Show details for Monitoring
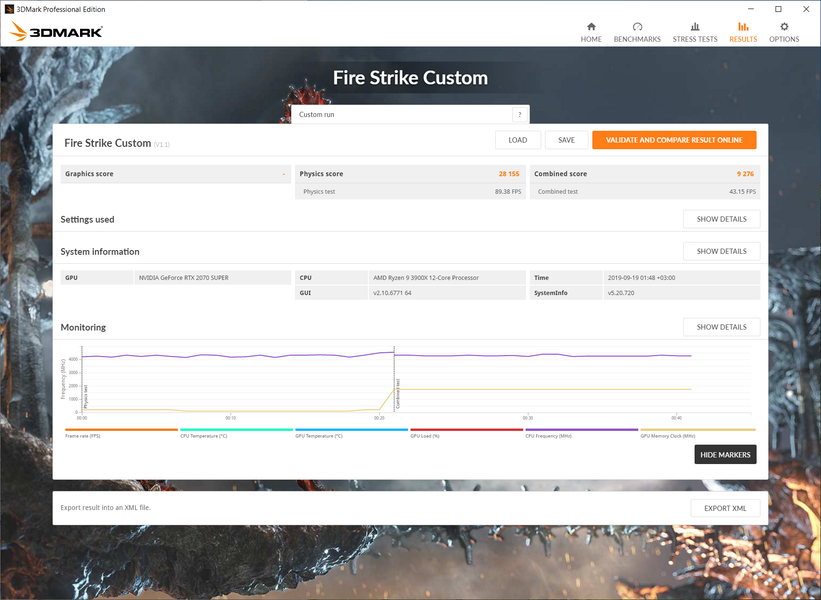The height and width of the screenshot is (600, 821). coord(721,327)
